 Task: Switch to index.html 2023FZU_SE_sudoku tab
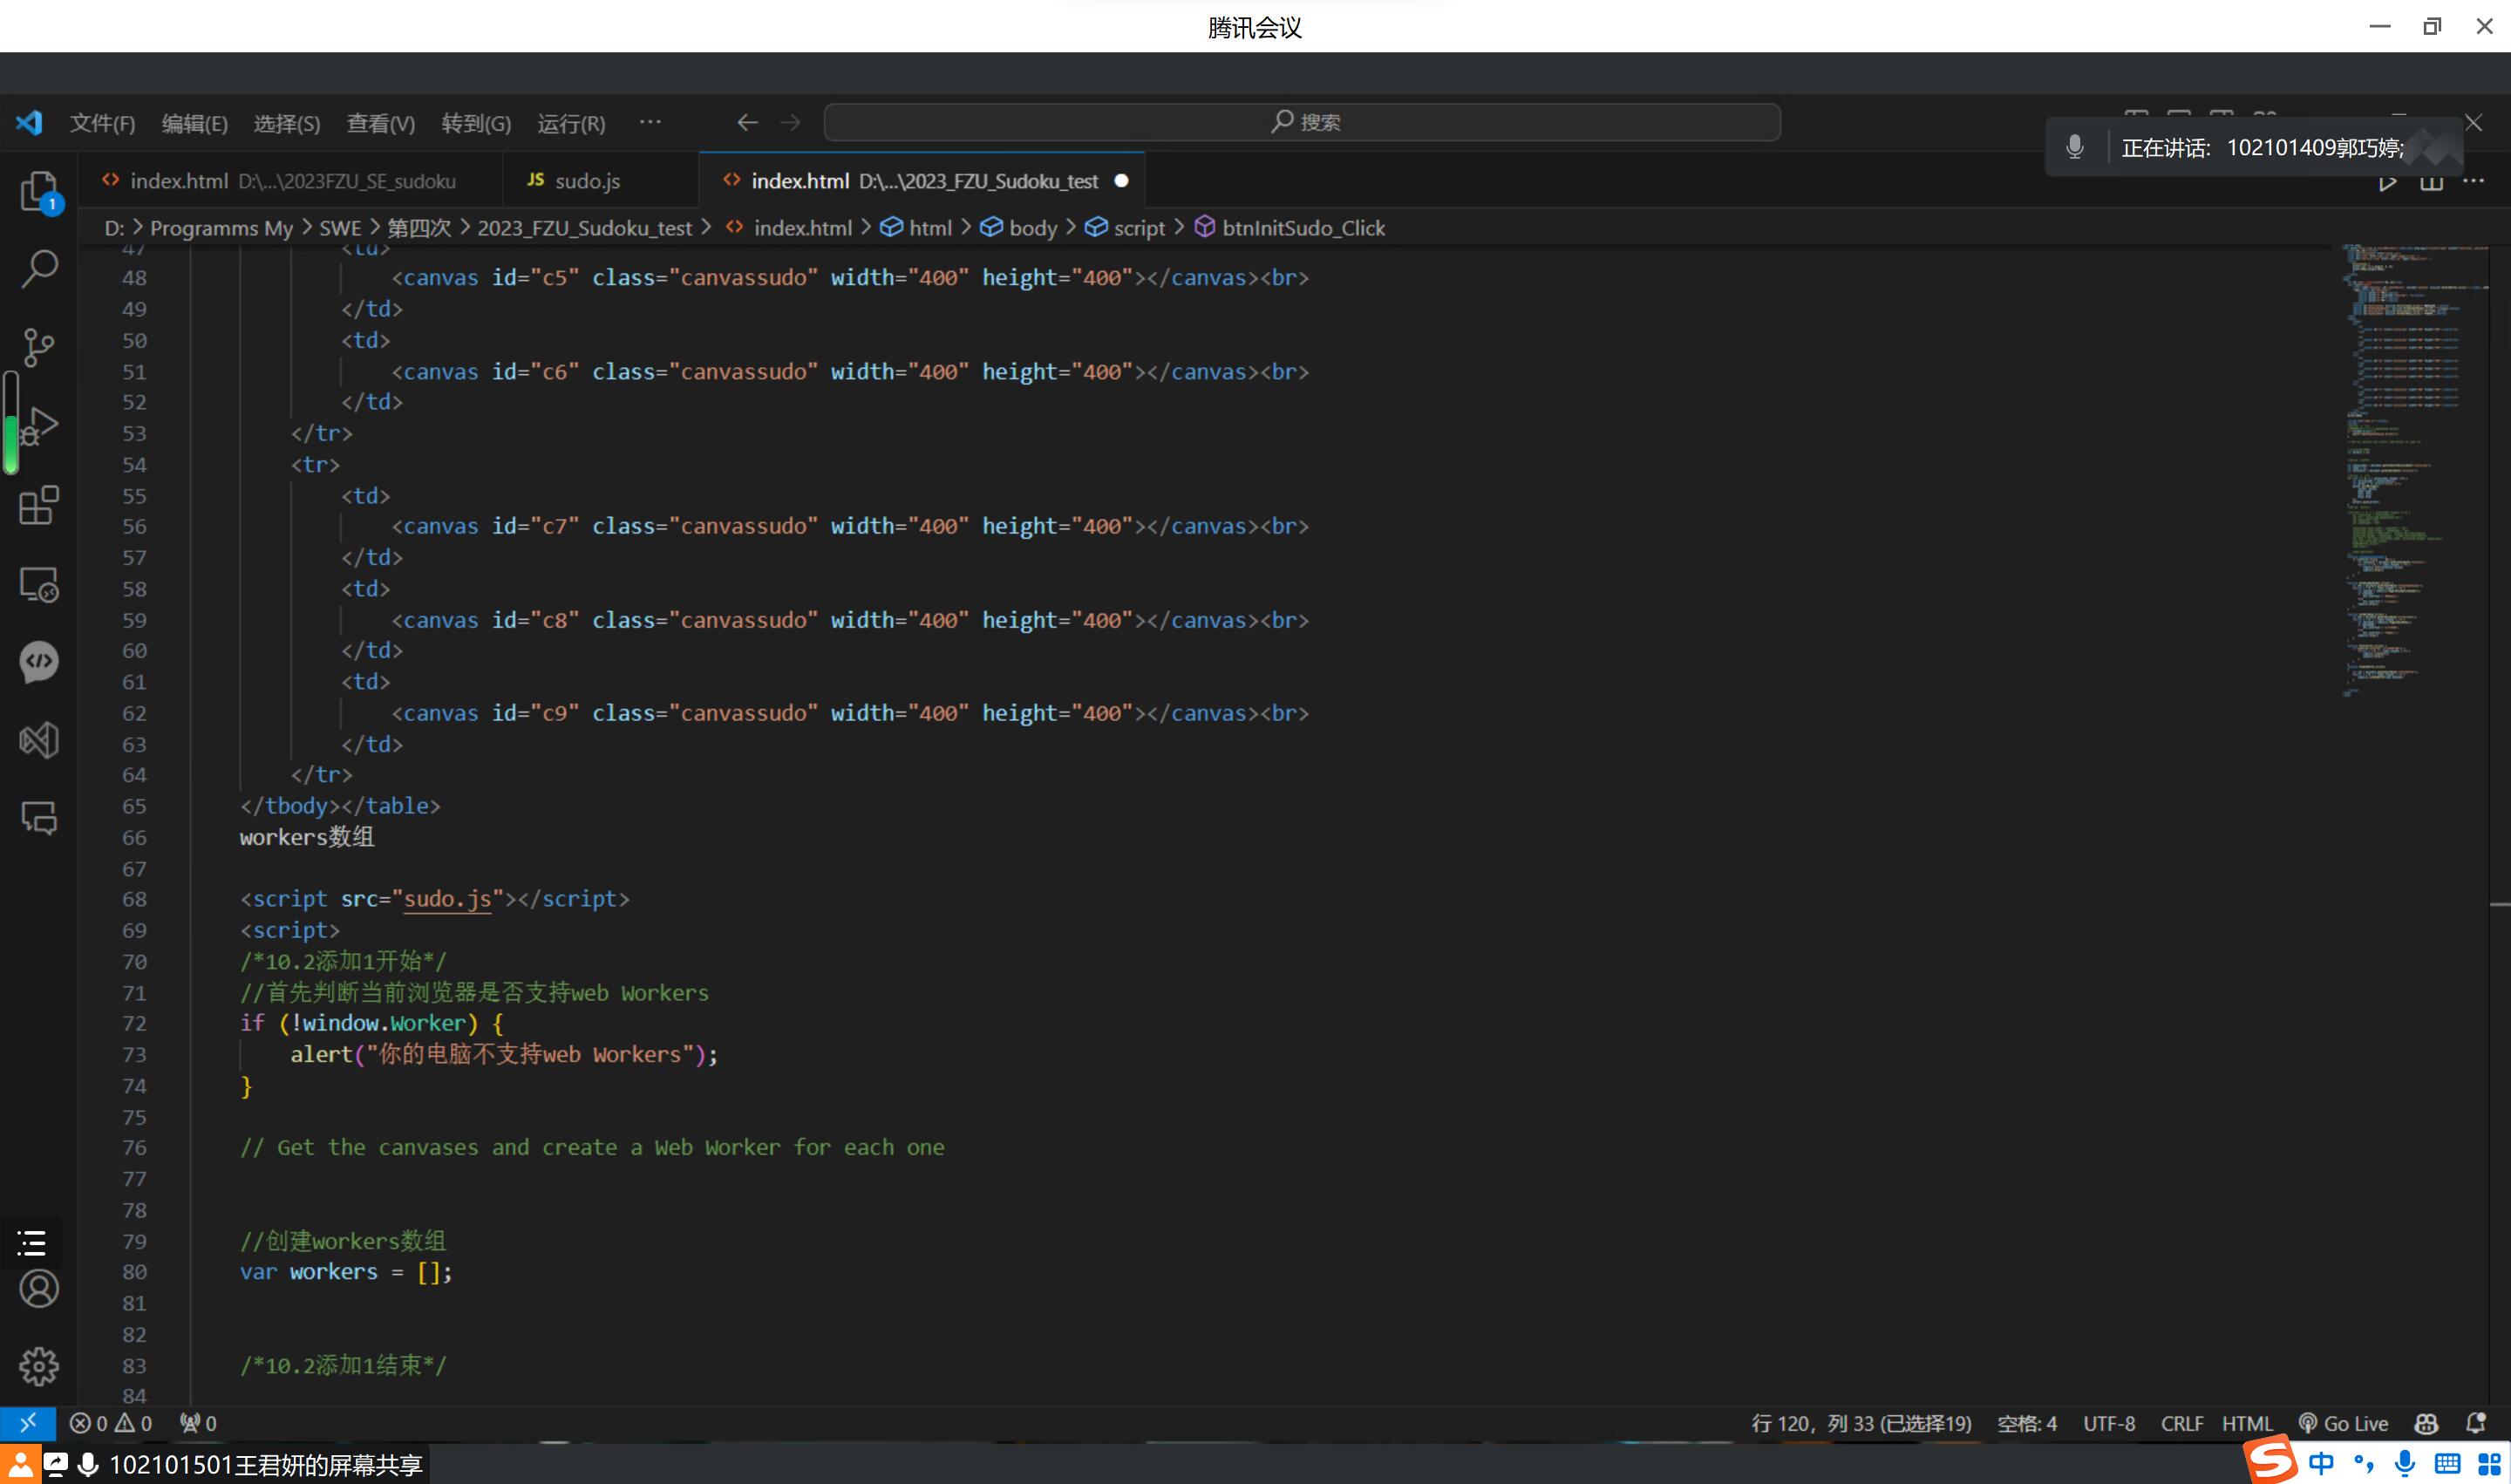(290, 181)
